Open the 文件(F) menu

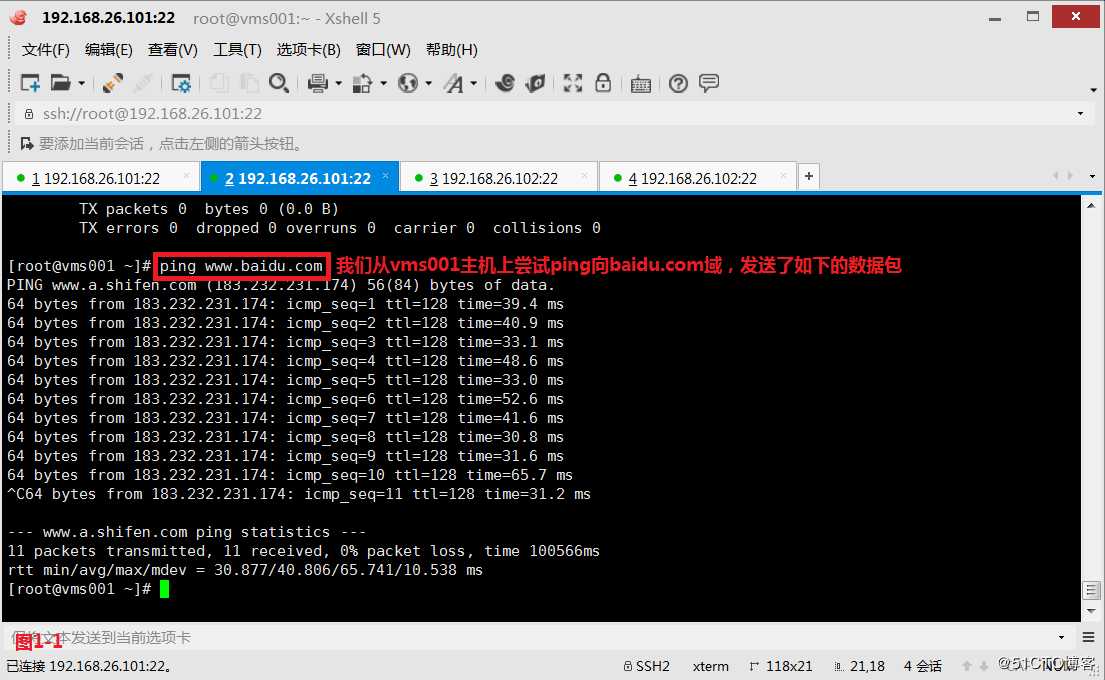[46, 49]
